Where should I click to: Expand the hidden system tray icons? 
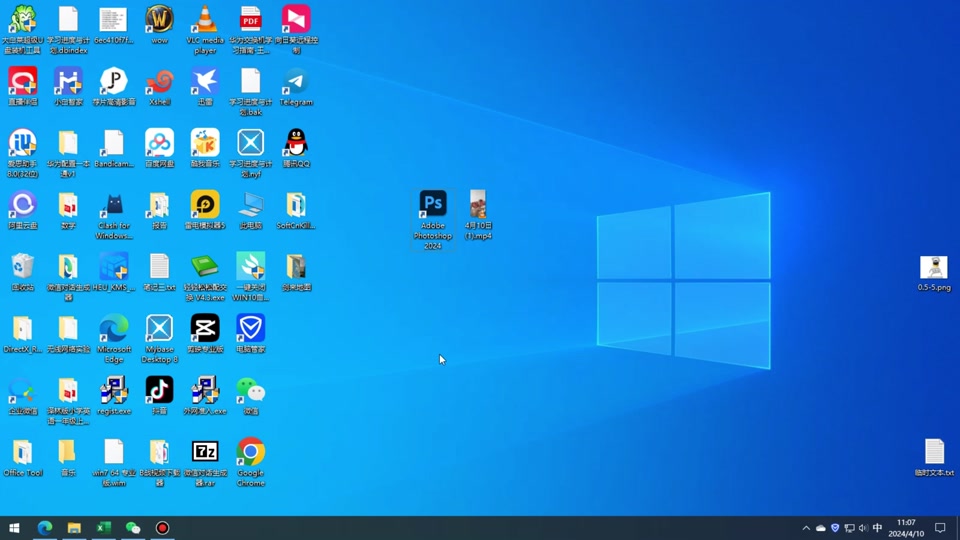[x=806, y=528]
